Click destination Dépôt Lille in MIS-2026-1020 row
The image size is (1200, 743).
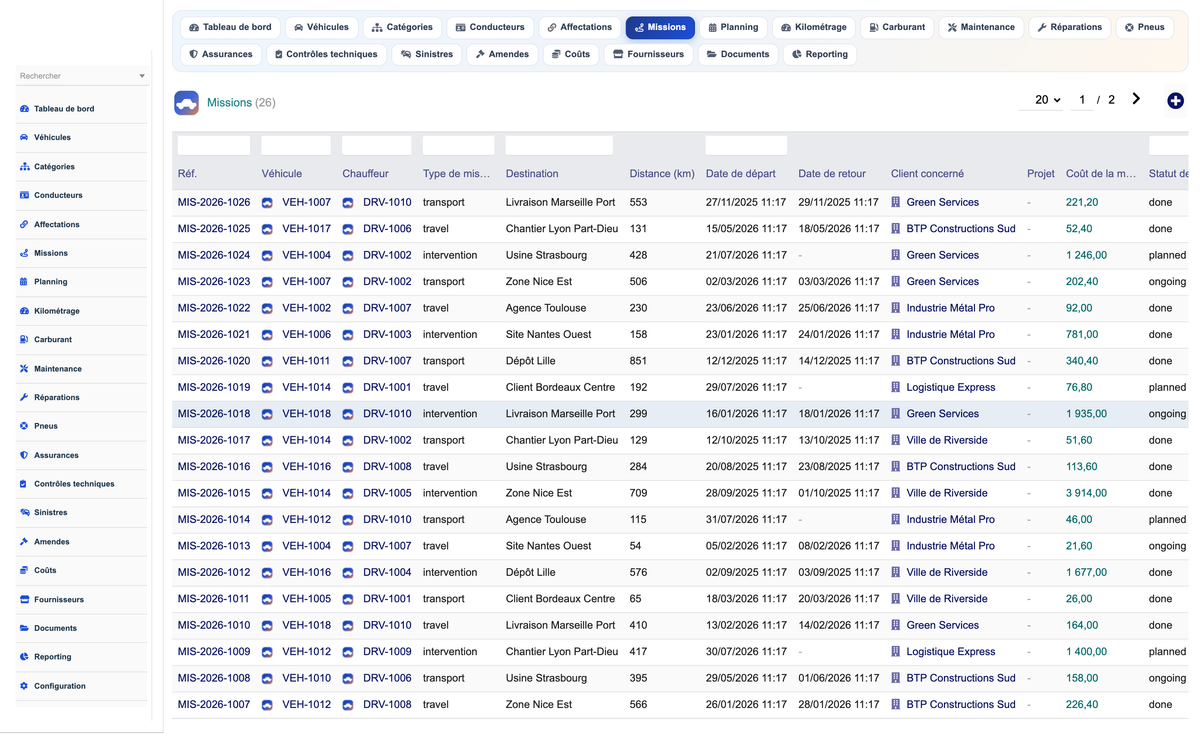coord(530,361)
